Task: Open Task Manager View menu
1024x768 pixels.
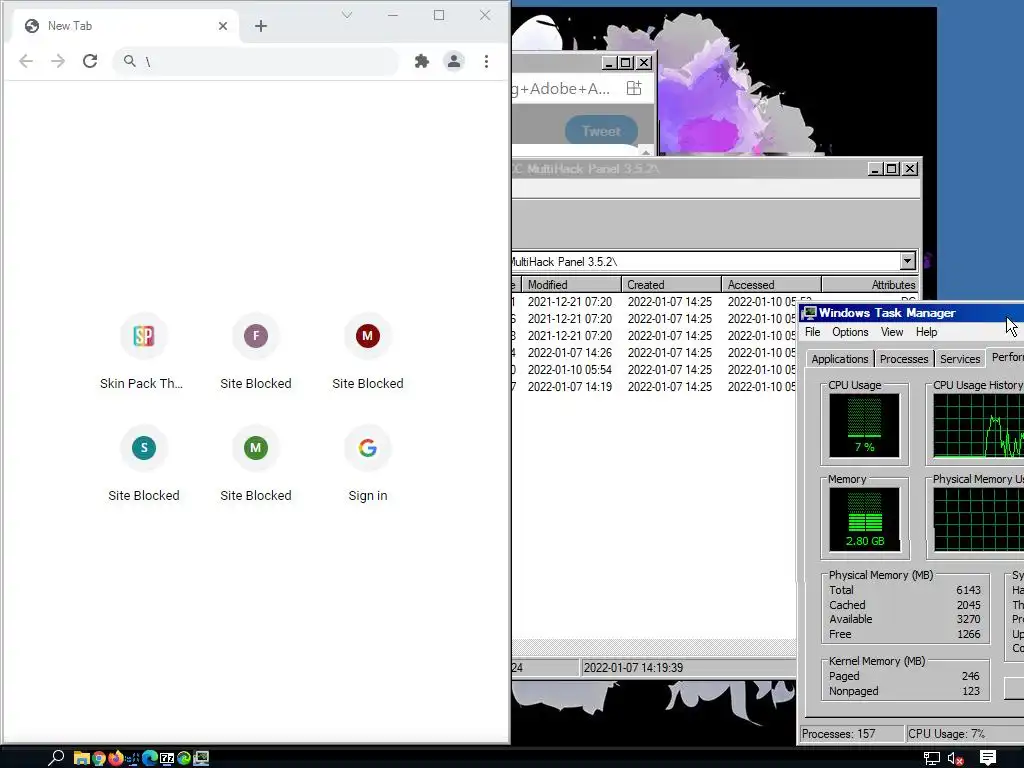Action: pos(891,332)
